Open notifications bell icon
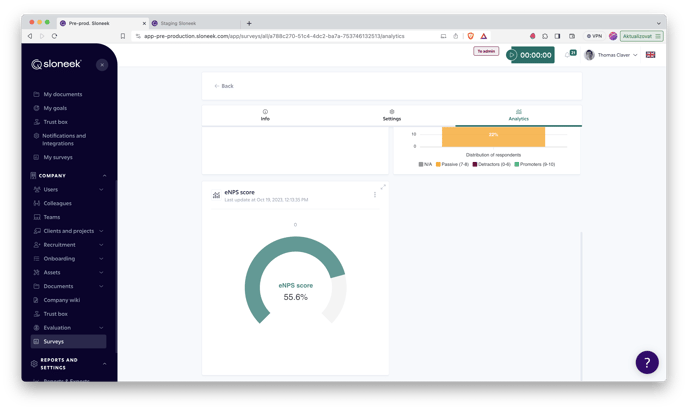This screenshot has height=410, width=688. (x=568, y=55)
